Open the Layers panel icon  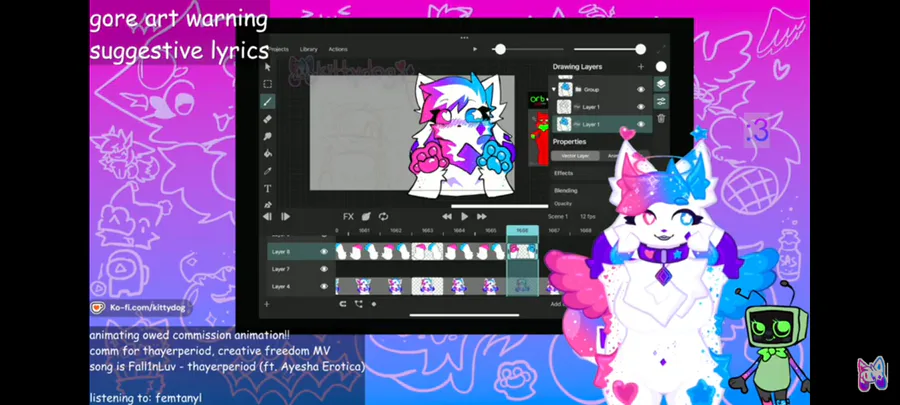click(661, 84)
